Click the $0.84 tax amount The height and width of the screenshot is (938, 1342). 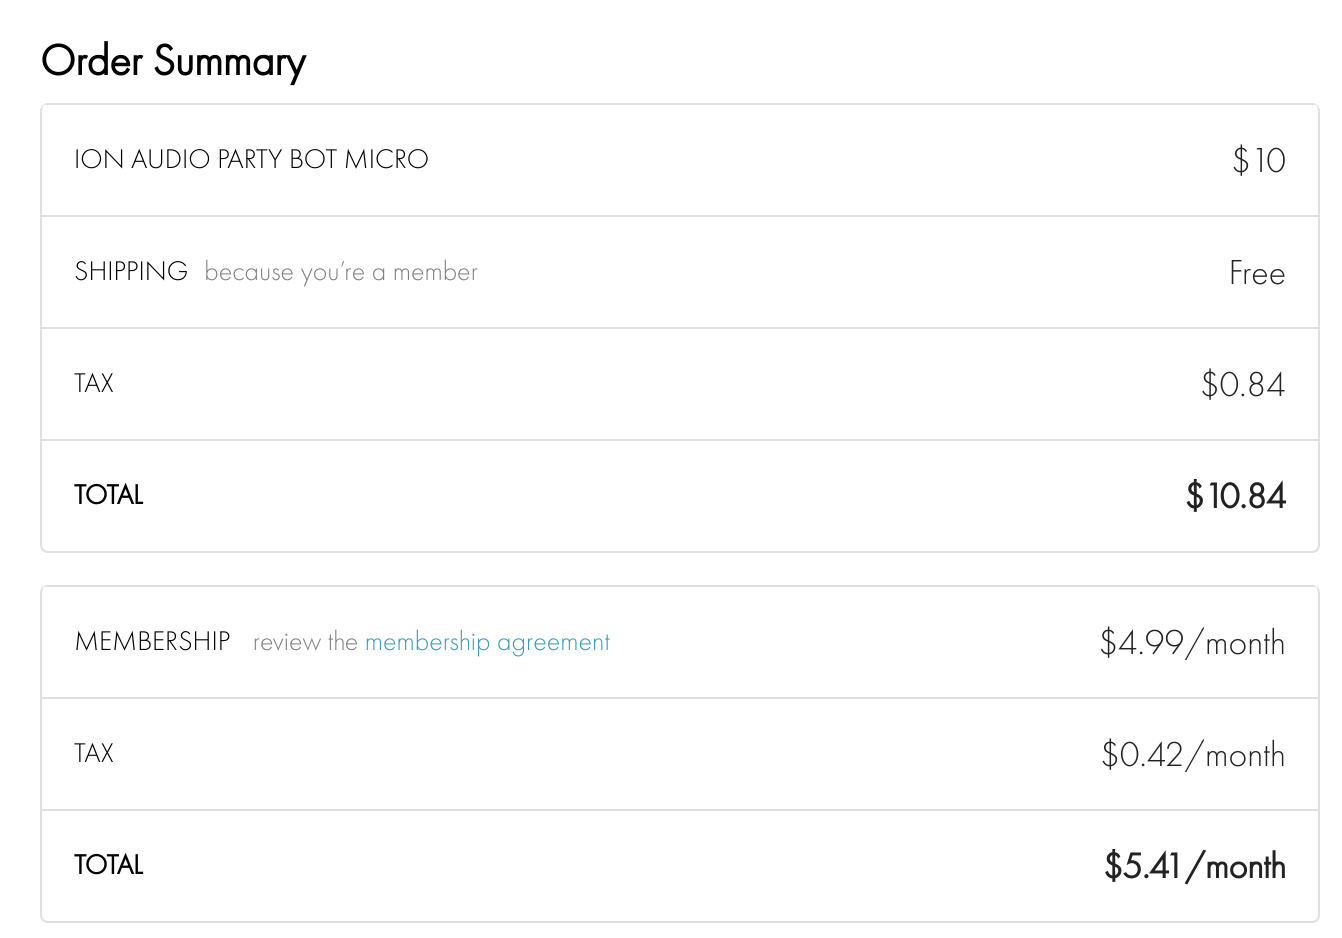(x=1242, y=384)
